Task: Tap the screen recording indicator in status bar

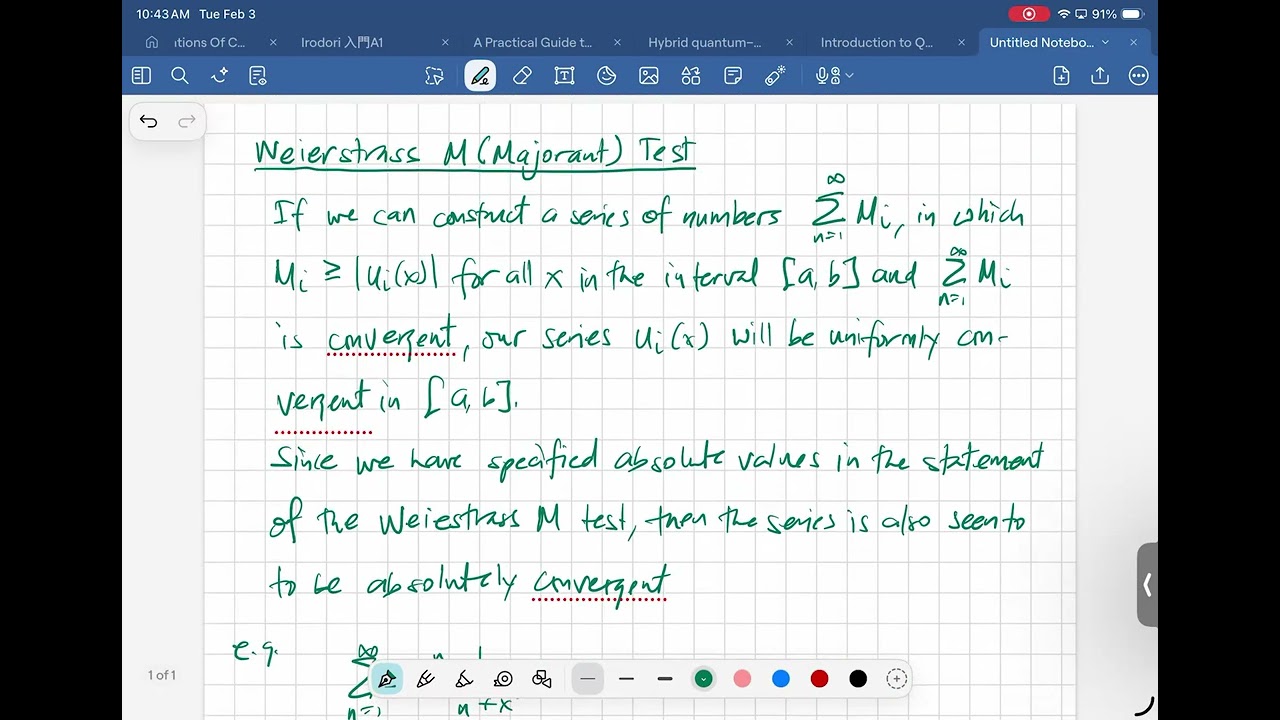Action: [x=1029, y=14]
